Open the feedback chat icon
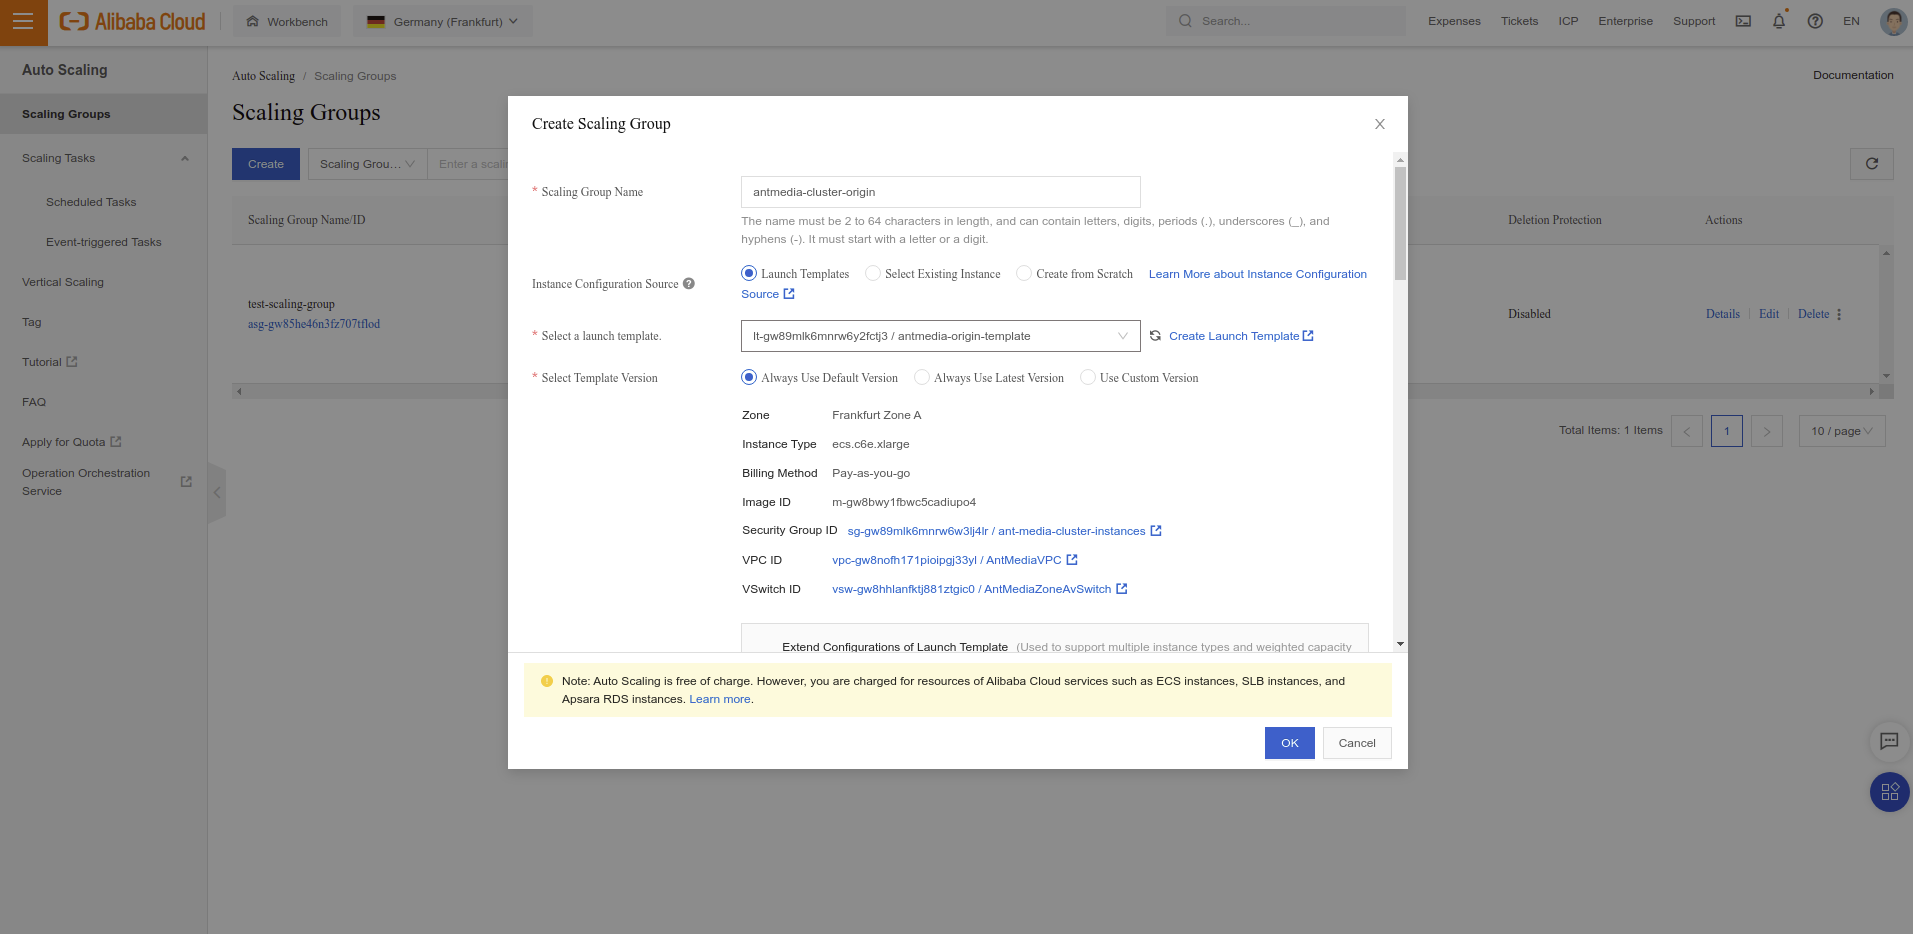1913x934 pixels. pyautogui.click(x=1889, y=741)
